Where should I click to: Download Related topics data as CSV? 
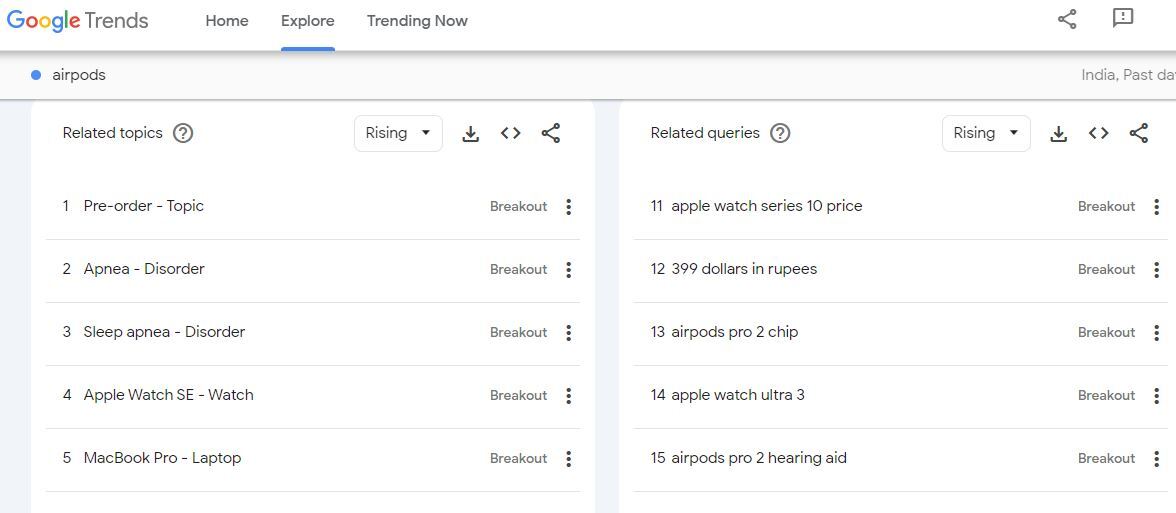point(470,134)
